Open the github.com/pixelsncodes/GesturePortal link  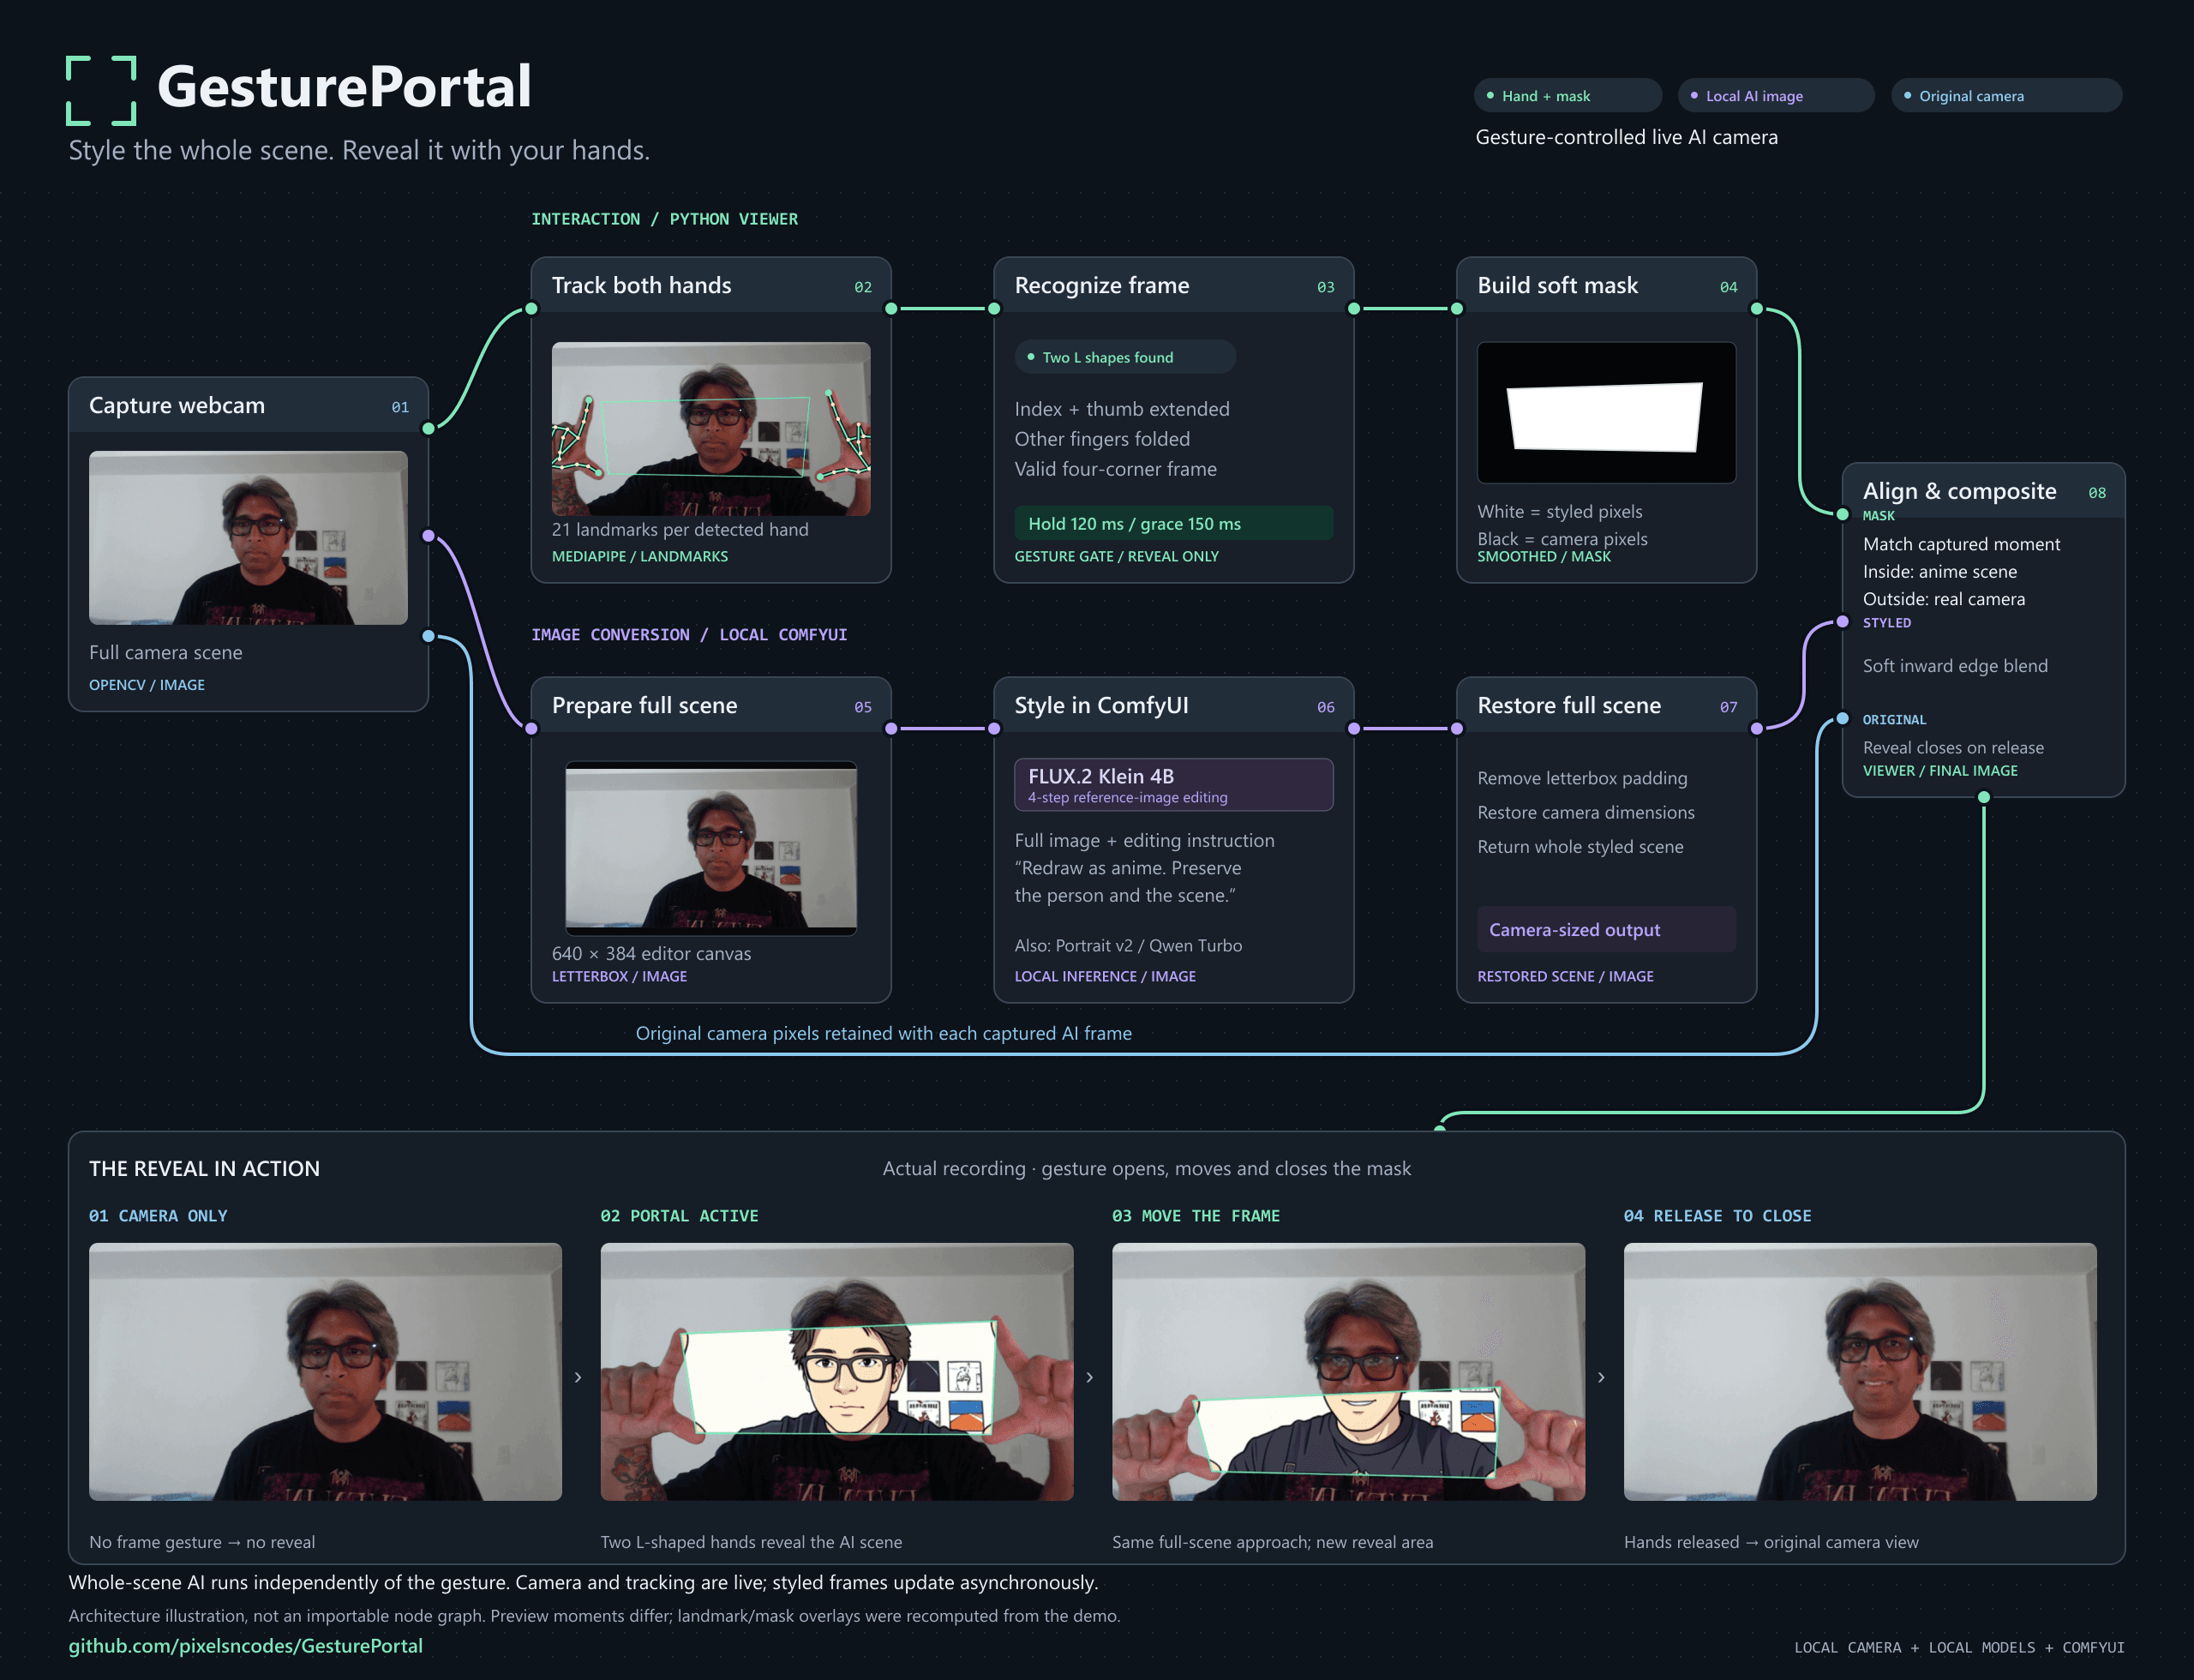point(246,1645)
